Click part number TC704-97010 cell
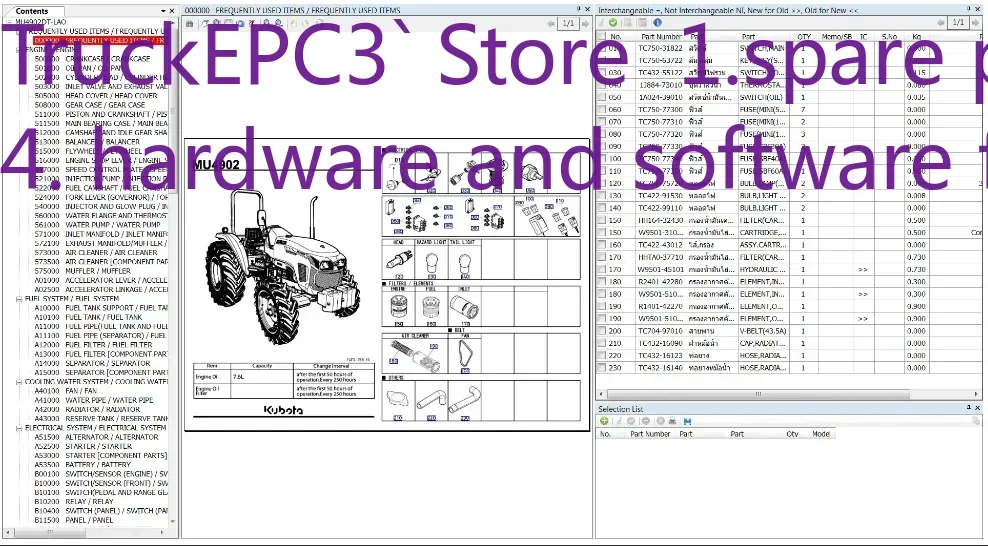 tap(660, 331)
